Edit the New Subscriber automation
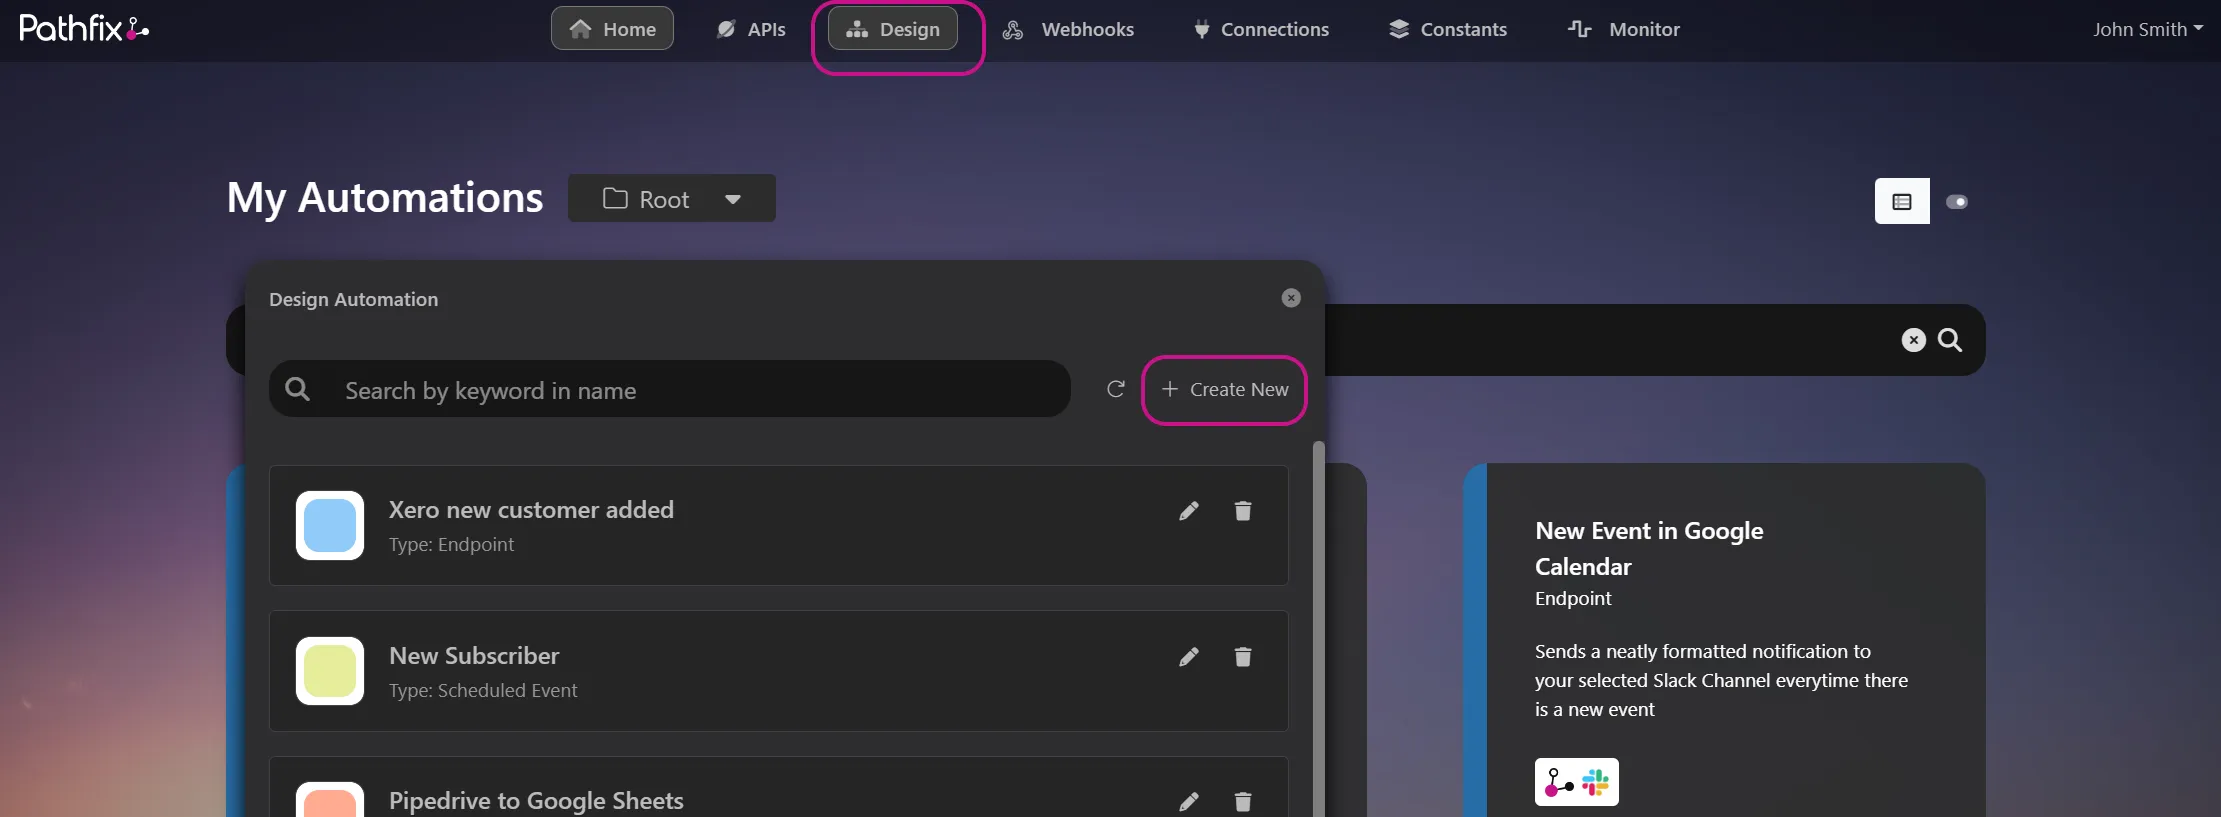The height and width of the screenshot is (817, 2221). click(1189, 657)
